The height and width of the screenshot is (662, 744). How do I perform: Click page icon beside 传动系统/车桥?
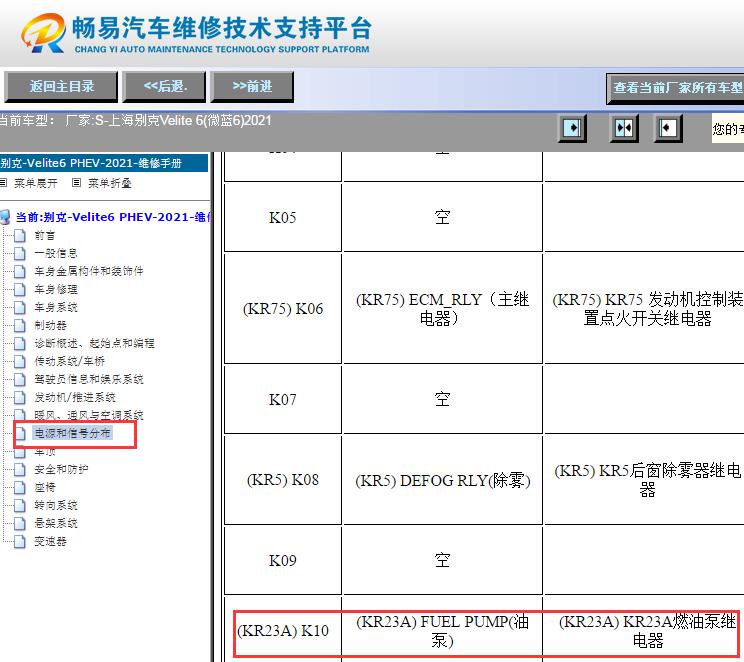coord(19,362)
